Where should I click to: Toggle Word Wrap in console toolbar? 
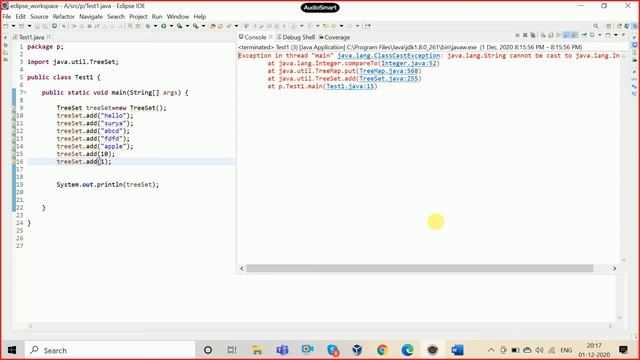coord(559,35)
